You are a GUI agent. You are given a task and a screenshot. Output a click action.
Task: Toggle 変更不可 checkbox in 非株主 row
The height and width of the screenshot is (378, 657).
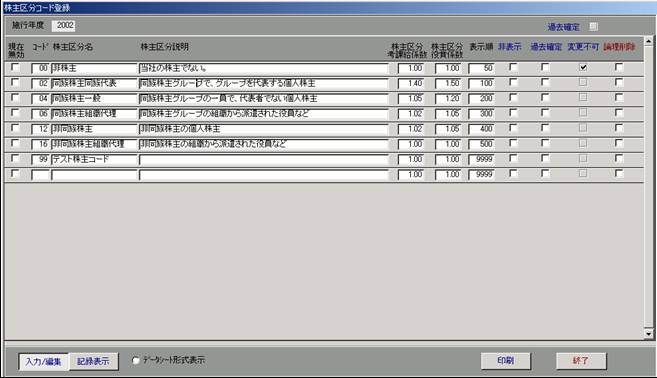[x=583, y=67]
